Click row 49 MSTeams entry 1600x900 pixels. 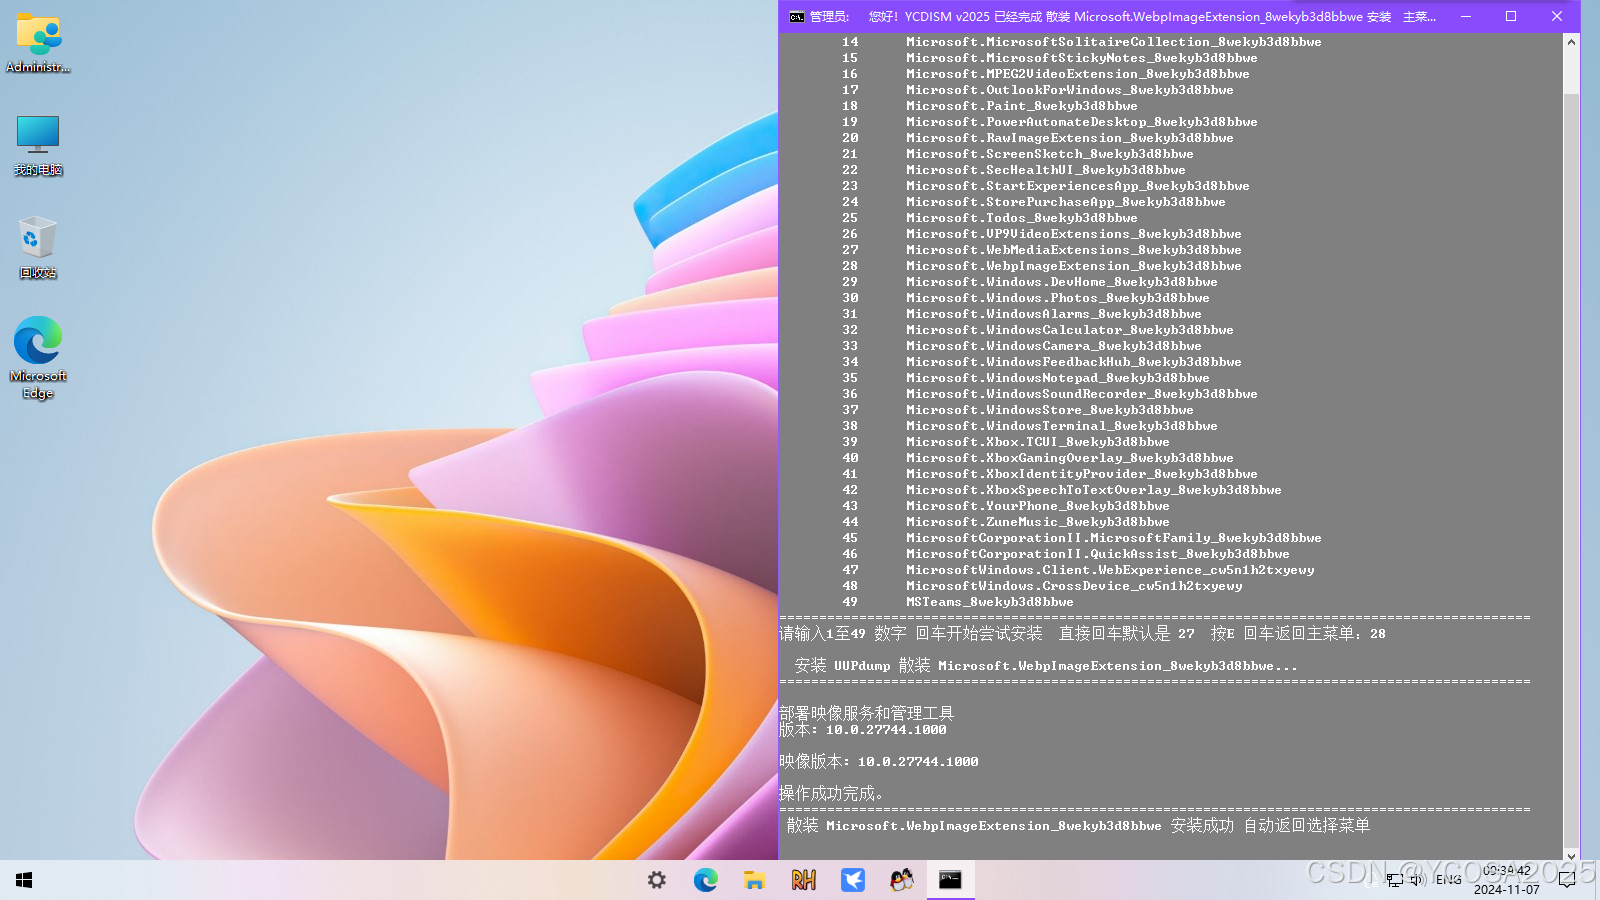point(957,602)
